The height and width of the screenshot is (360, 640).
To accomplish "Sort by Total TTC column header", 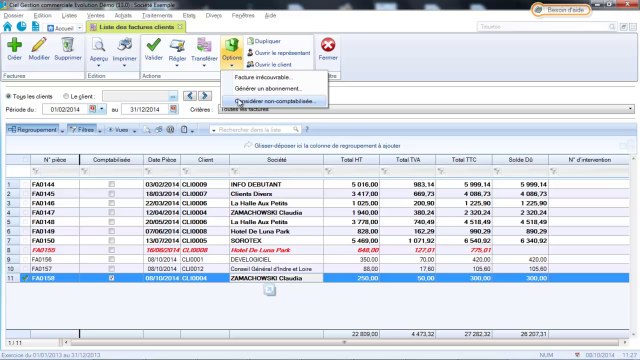I will click(464, 160).
